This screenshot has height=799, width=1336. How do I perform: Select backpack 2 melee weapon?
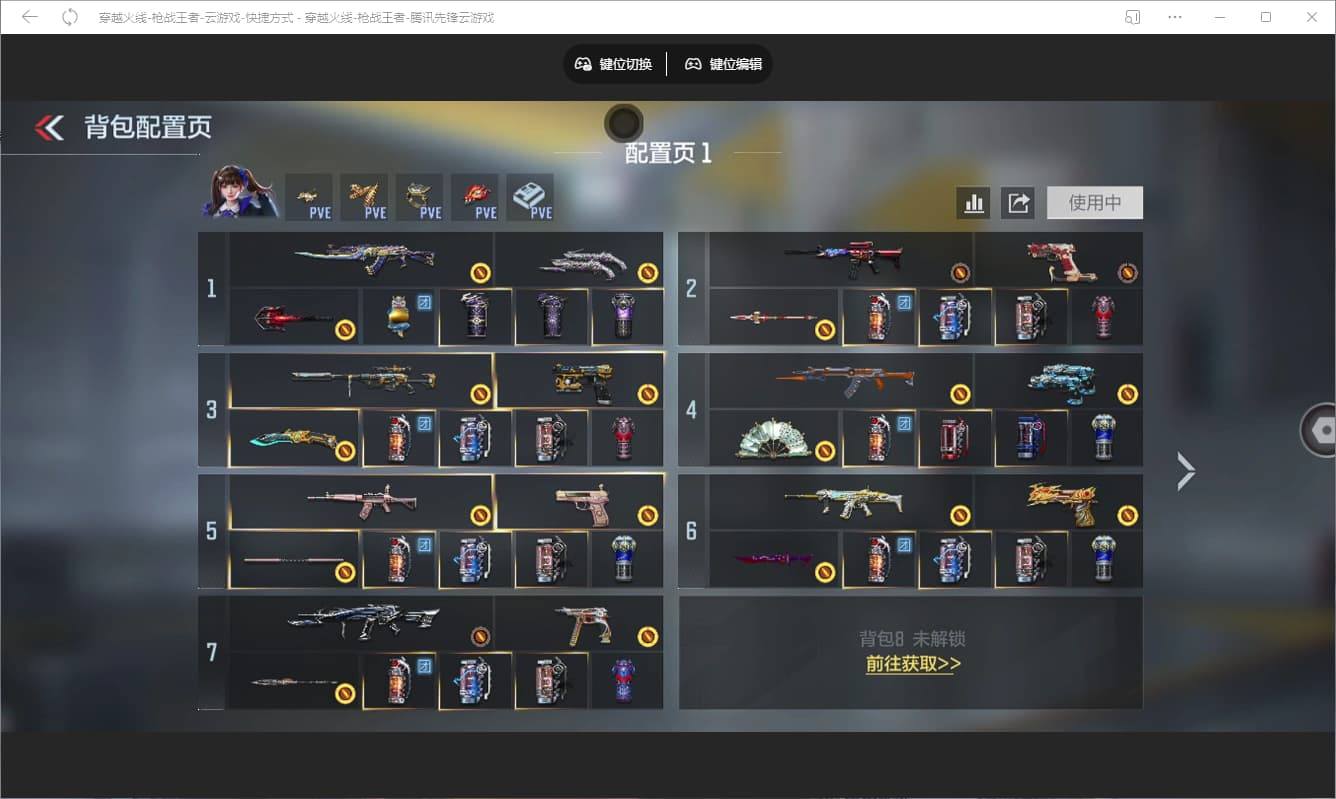click(774, 317)
